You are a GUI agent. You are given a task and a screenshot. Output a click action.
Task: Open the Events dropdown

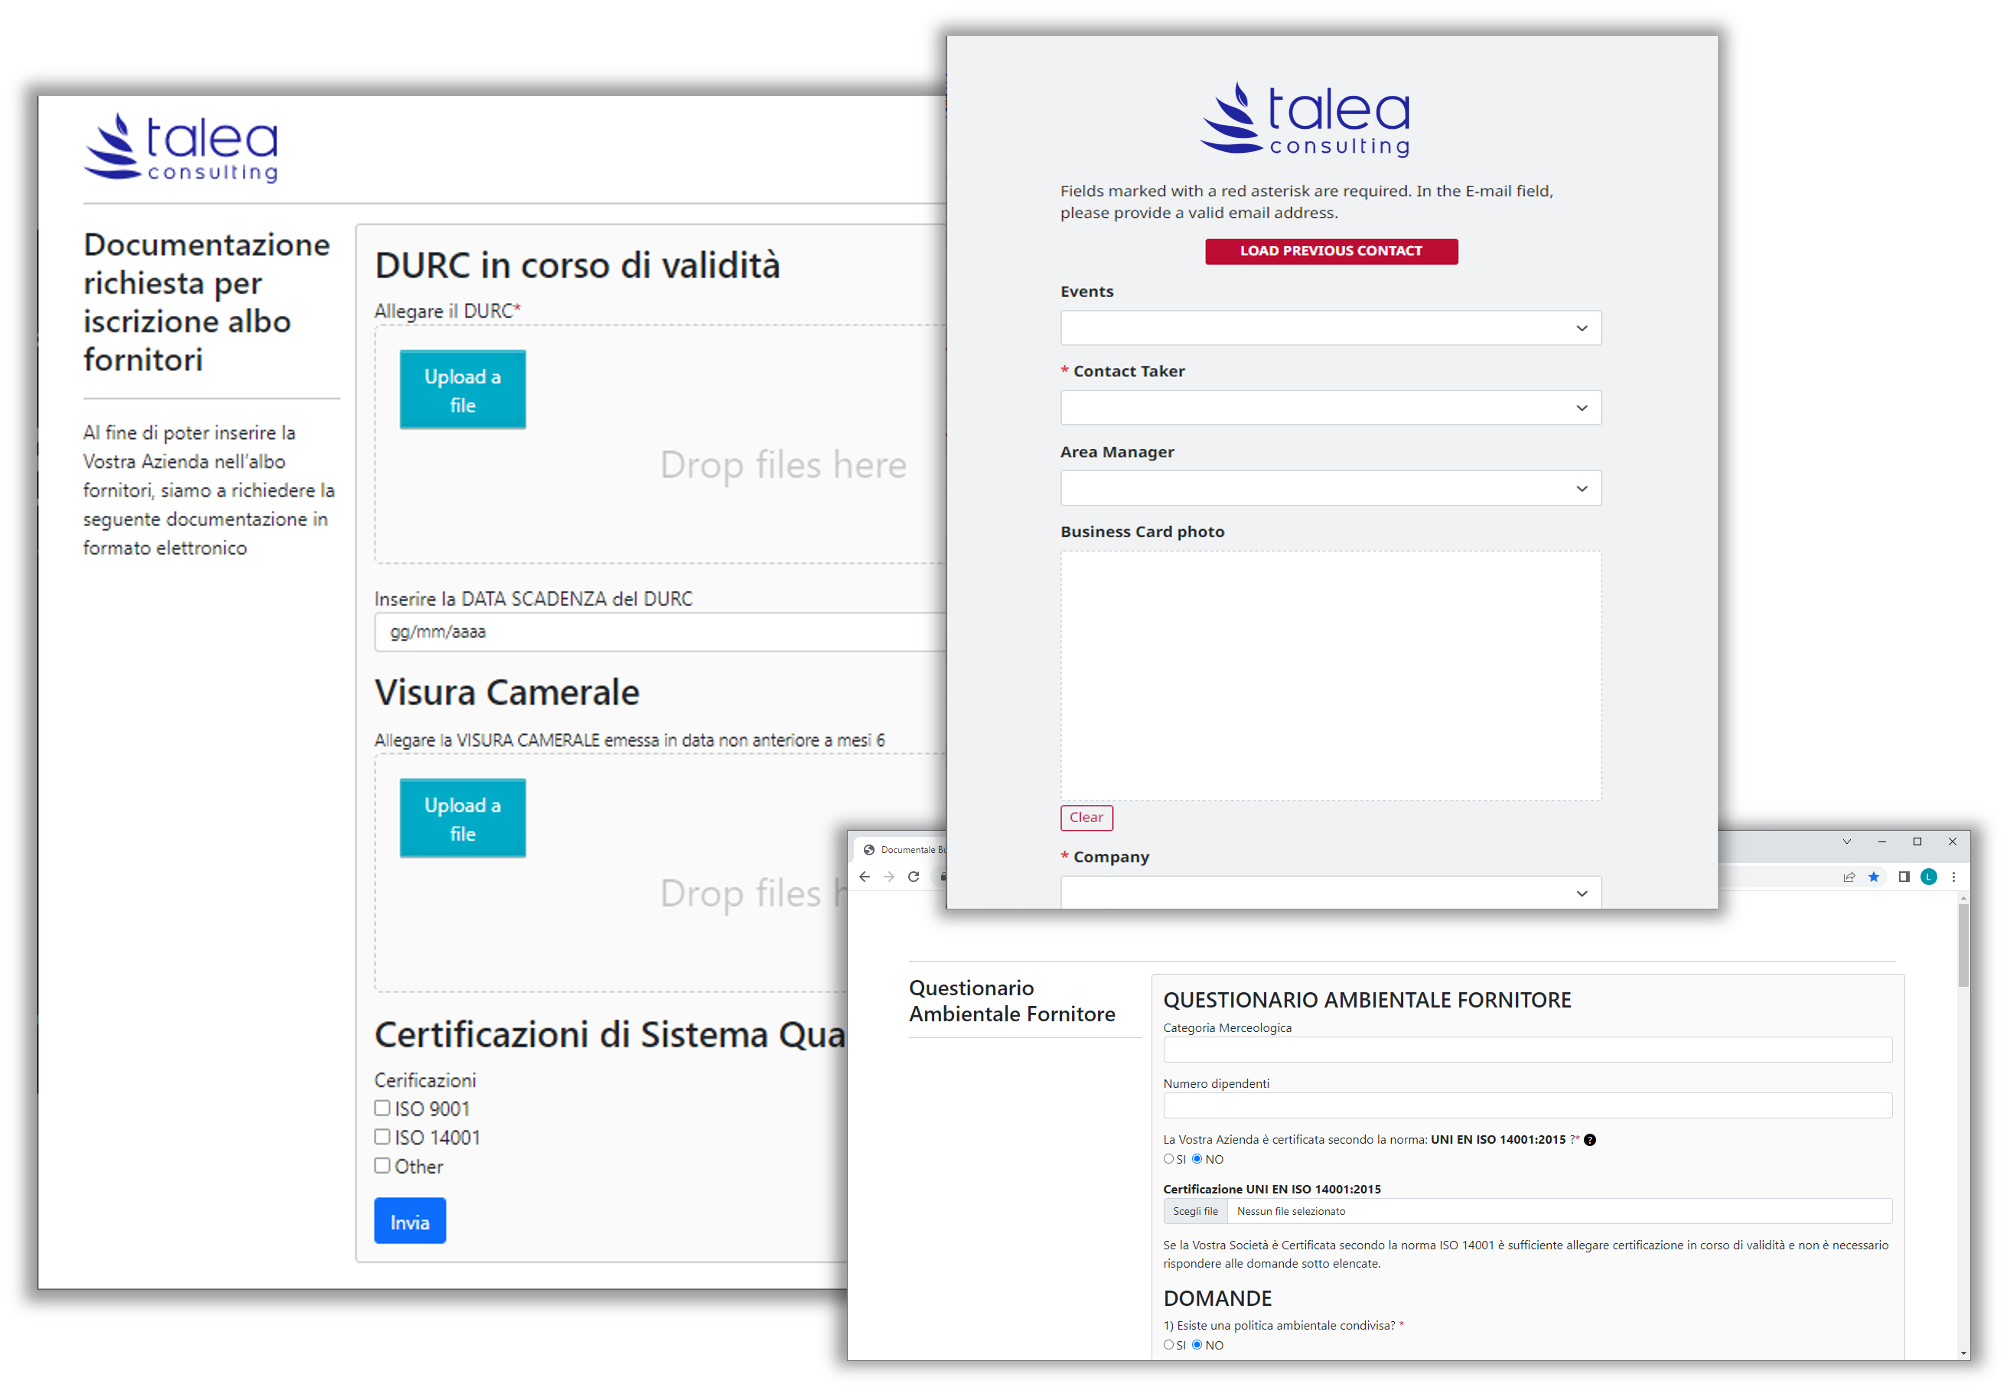point(1330,328)
